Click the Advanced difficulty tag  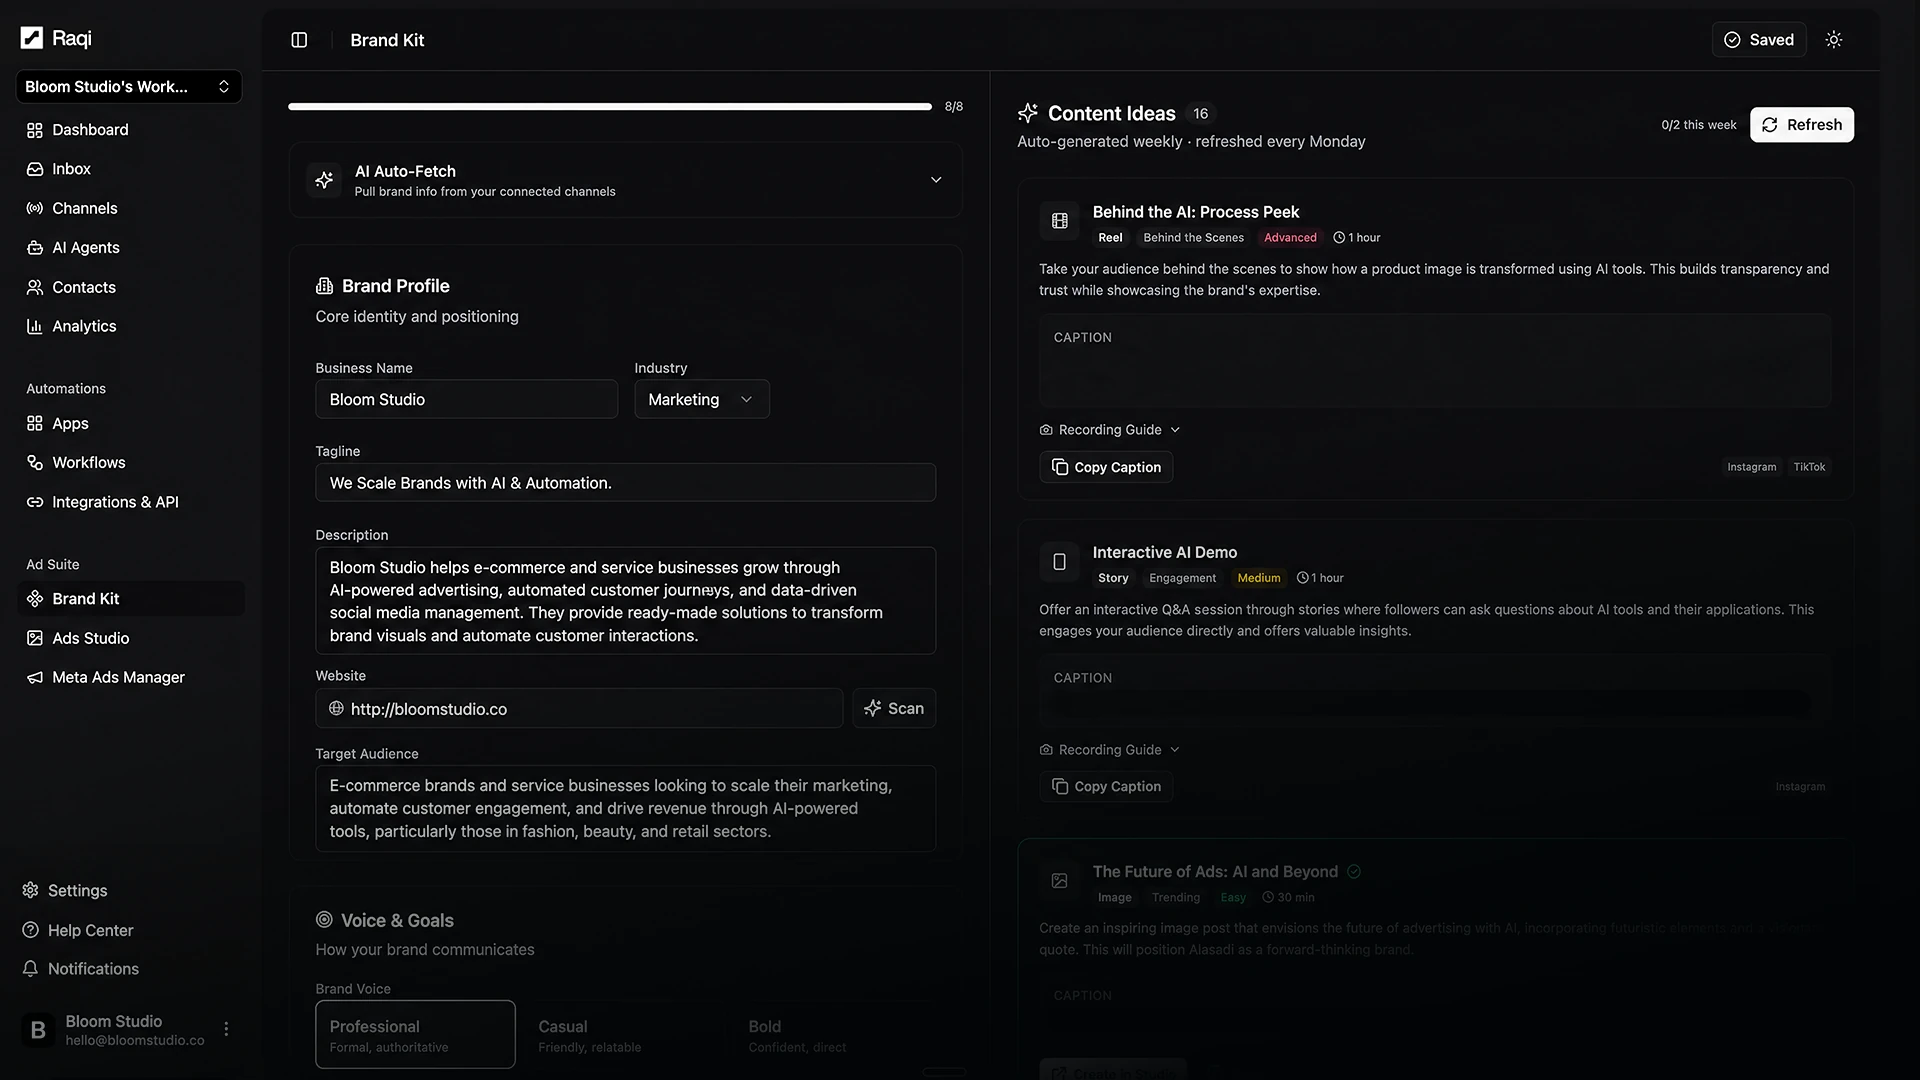[1290, 238]
